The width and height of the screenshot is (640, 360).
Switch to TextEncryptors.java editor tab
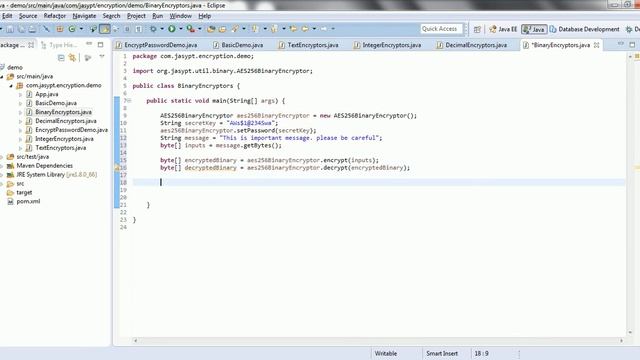click(309, 45)
